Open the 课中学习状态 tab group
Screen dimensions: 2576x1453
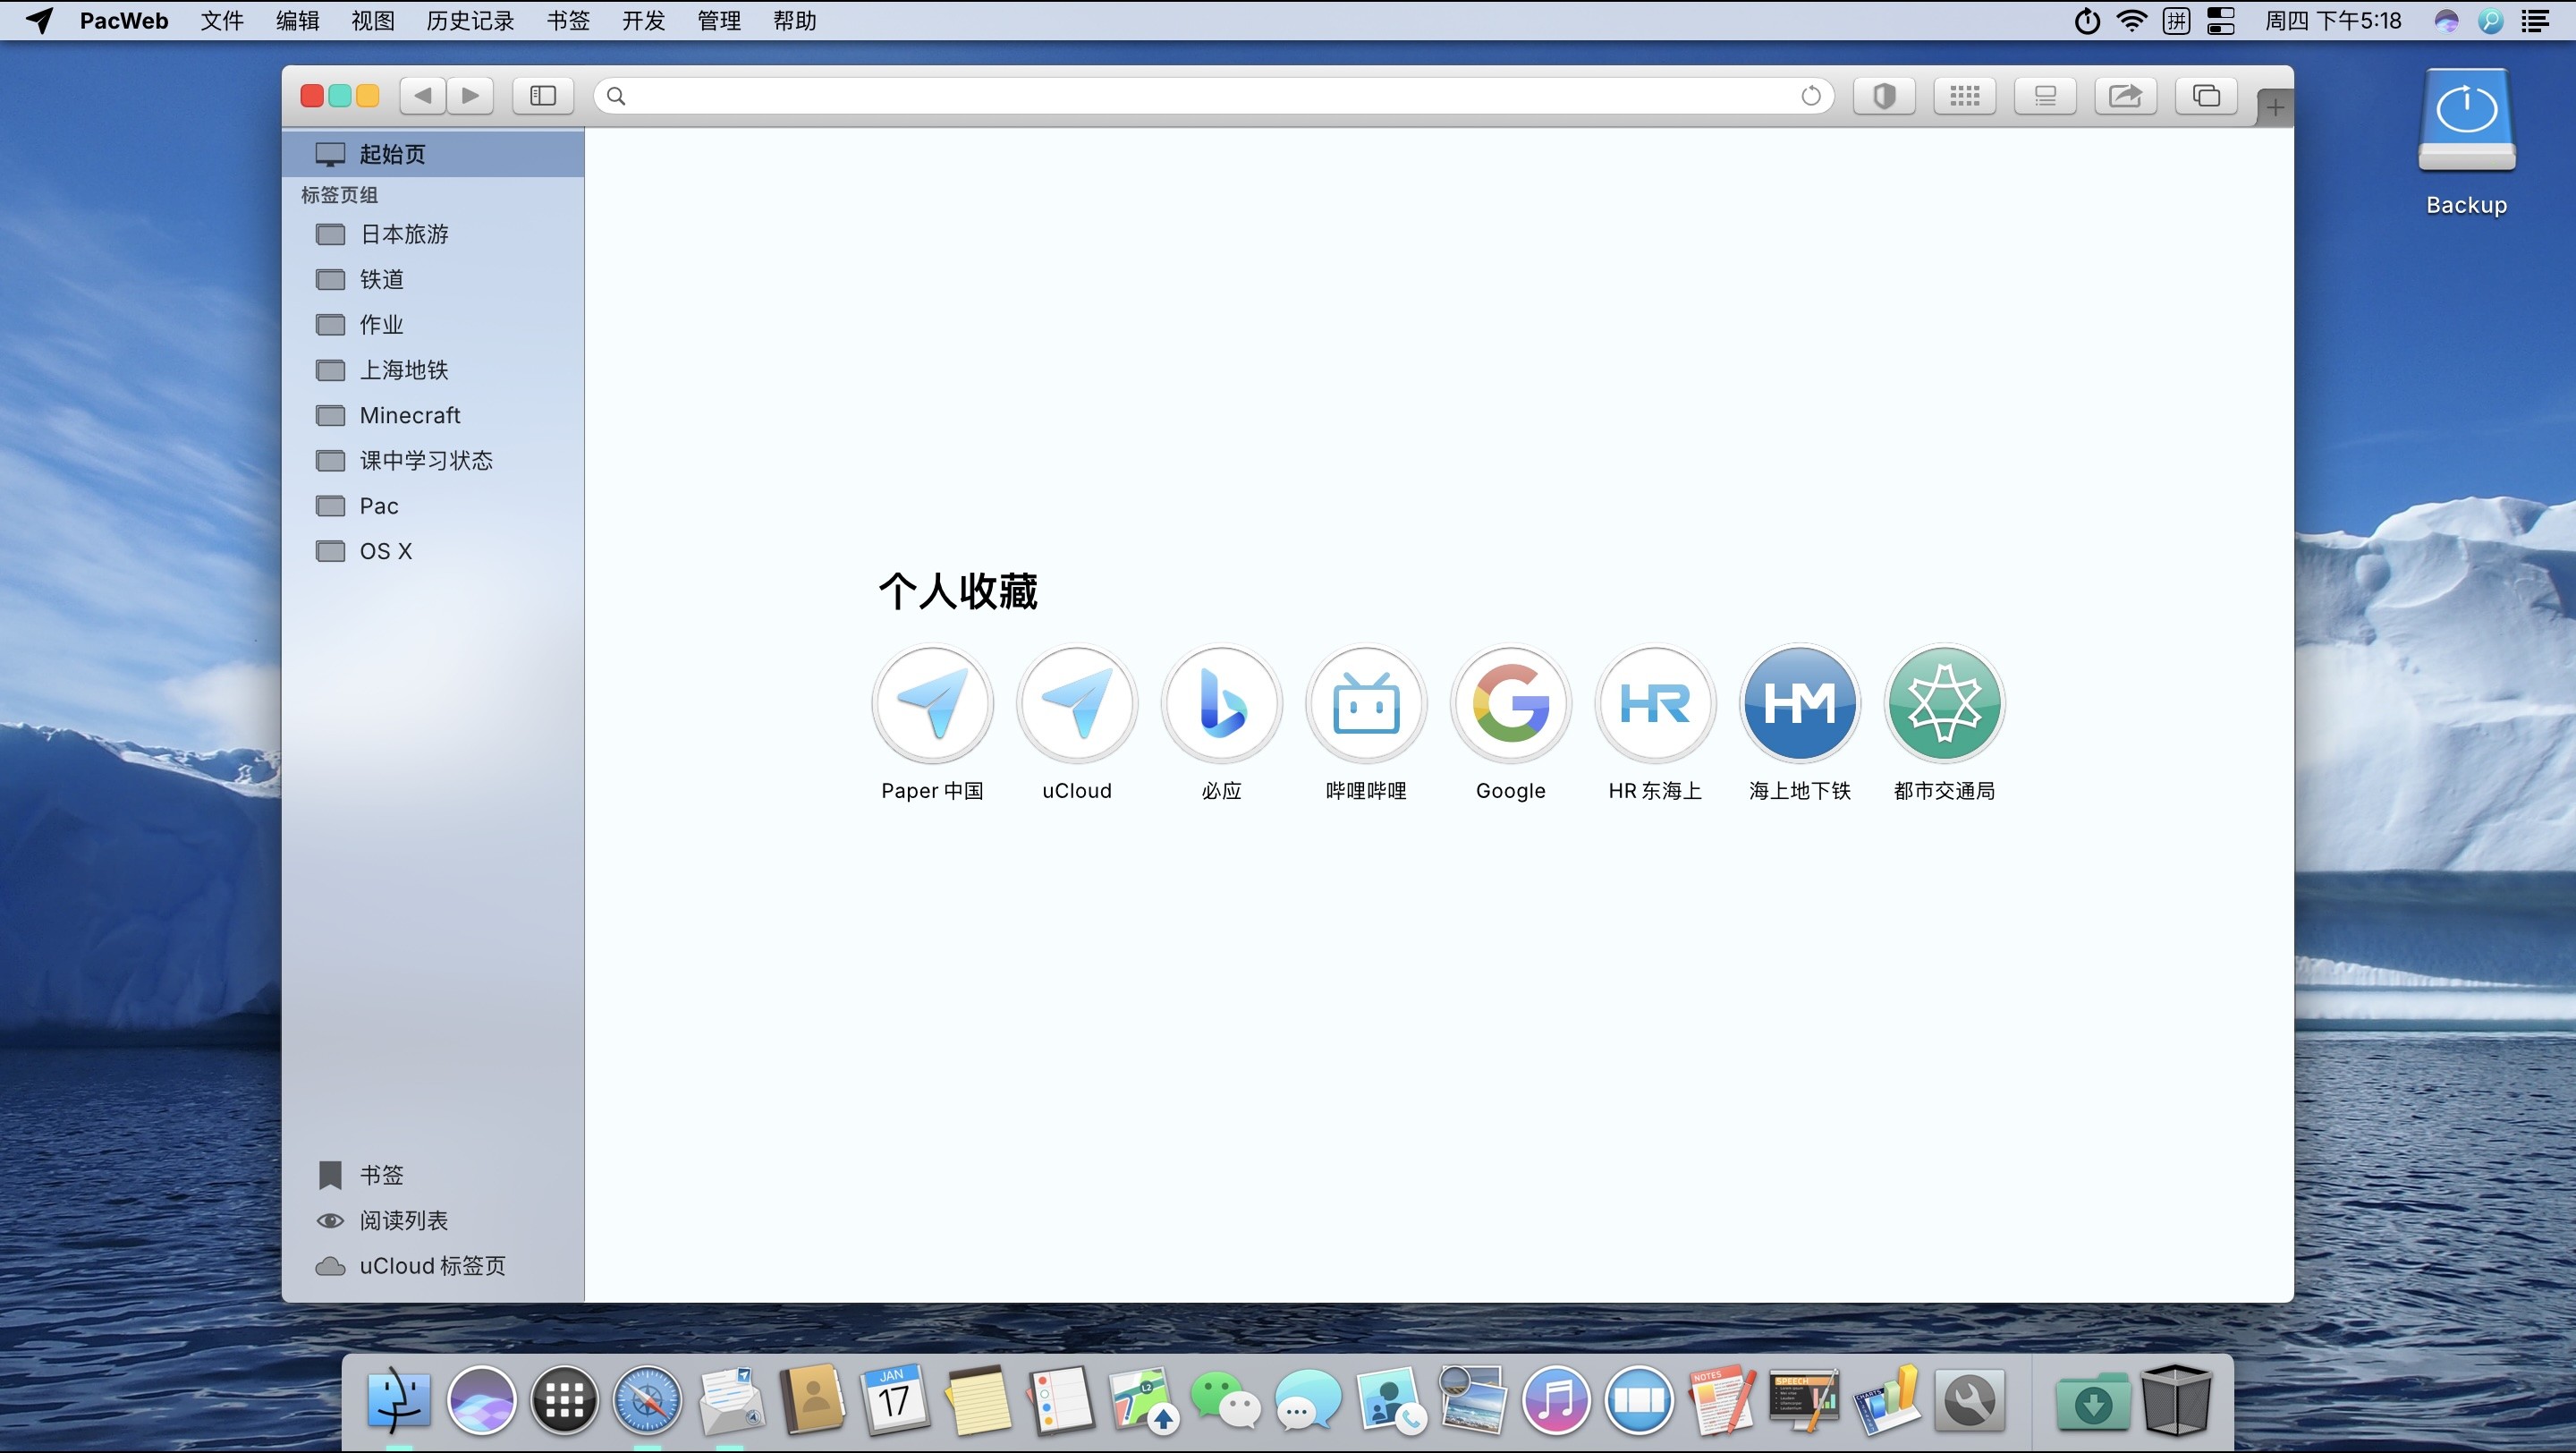coord(433,460)
